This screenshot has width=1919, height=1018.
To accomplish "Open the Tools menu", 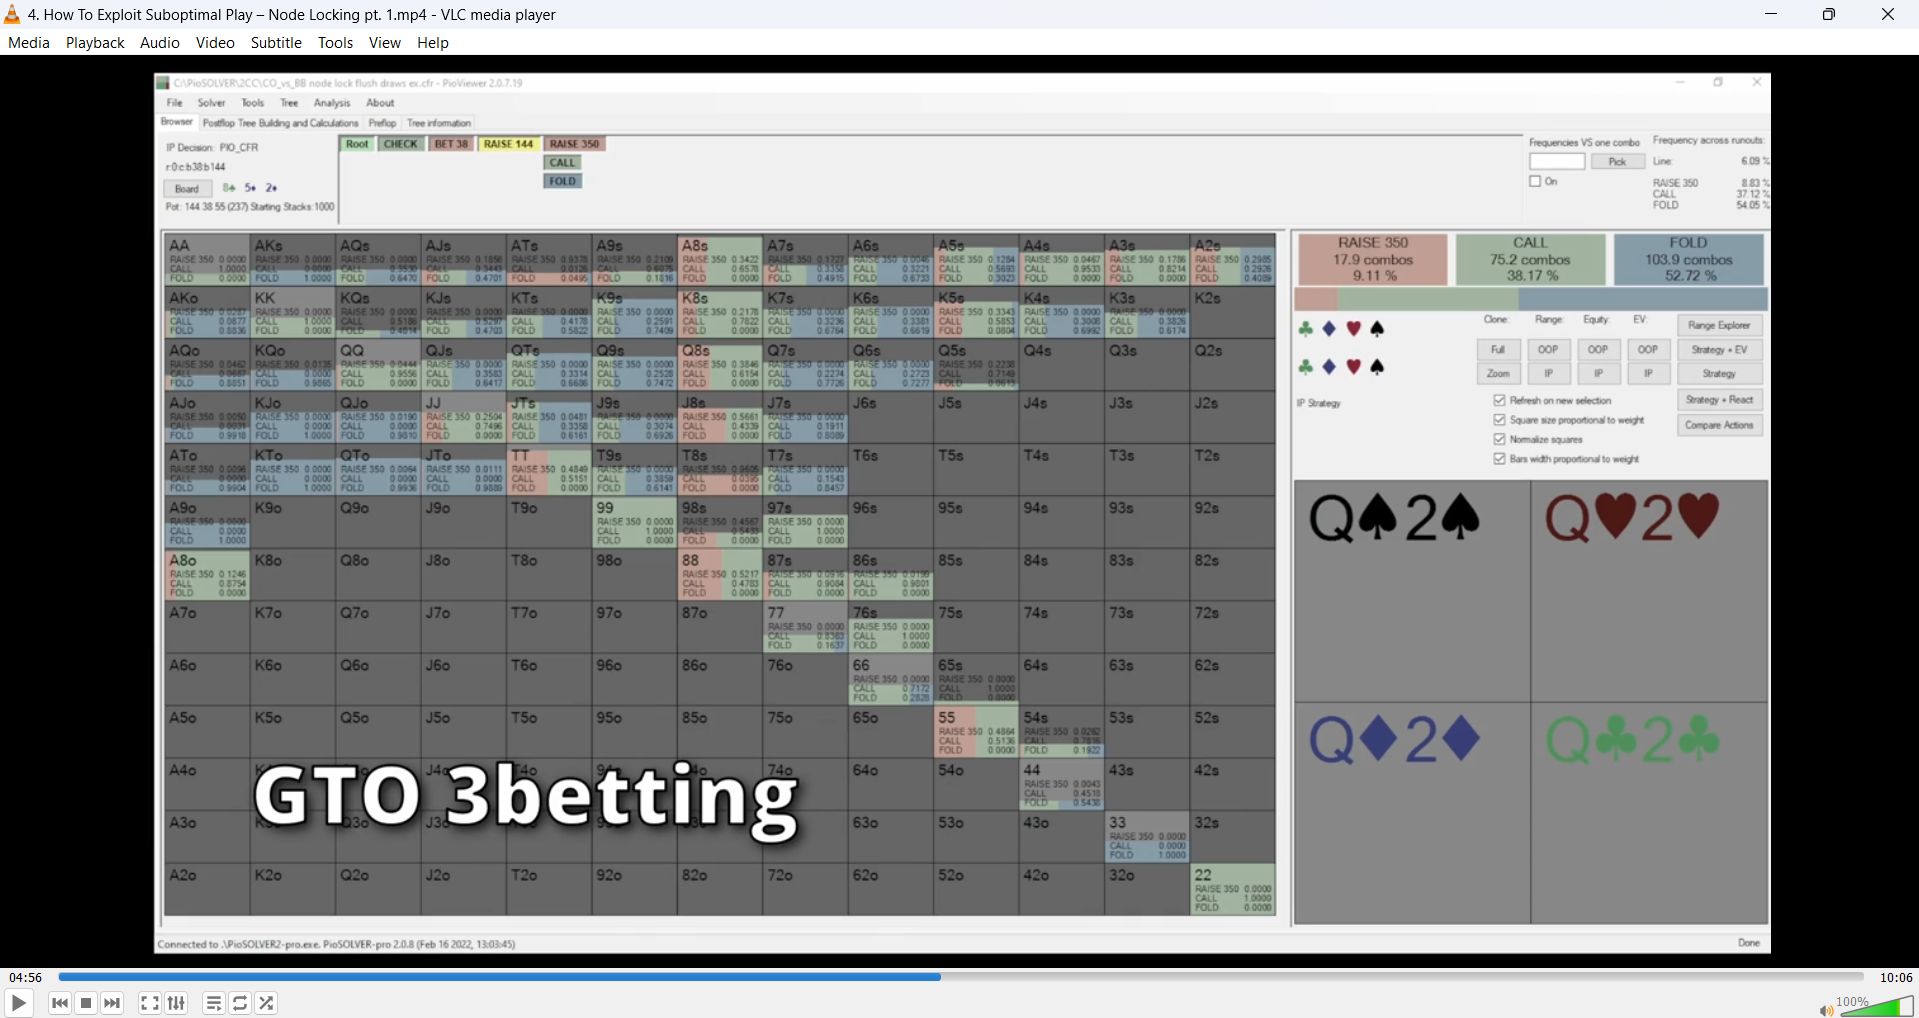I will click(335, 43).
